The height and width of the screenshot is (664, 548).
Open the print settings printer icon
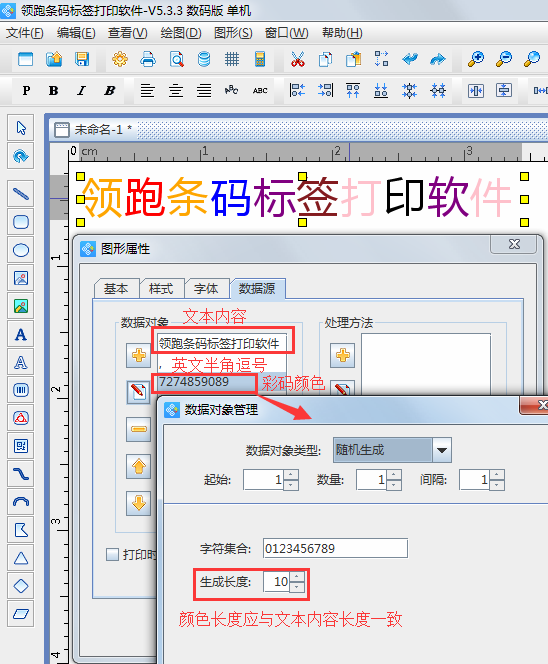click(x=148, y=59)
